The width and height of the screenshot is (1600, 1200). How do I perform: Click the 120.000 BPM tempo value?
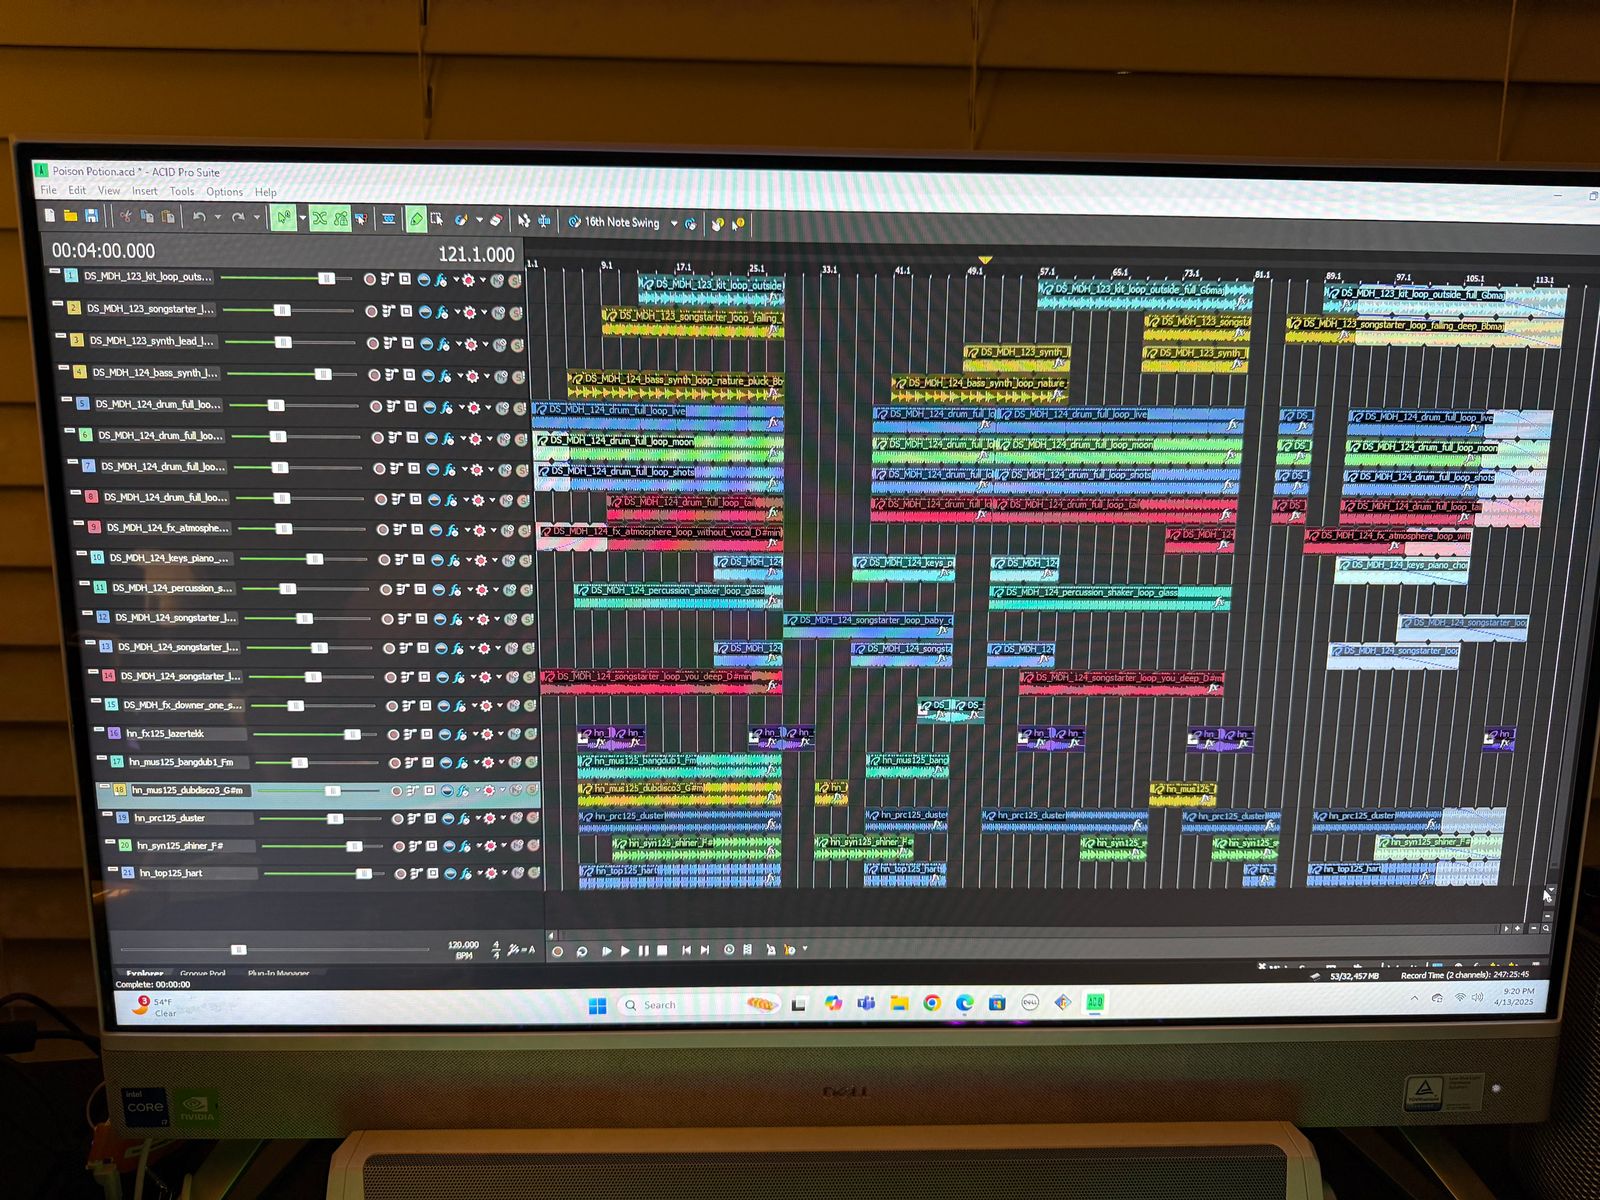[463, 944]
